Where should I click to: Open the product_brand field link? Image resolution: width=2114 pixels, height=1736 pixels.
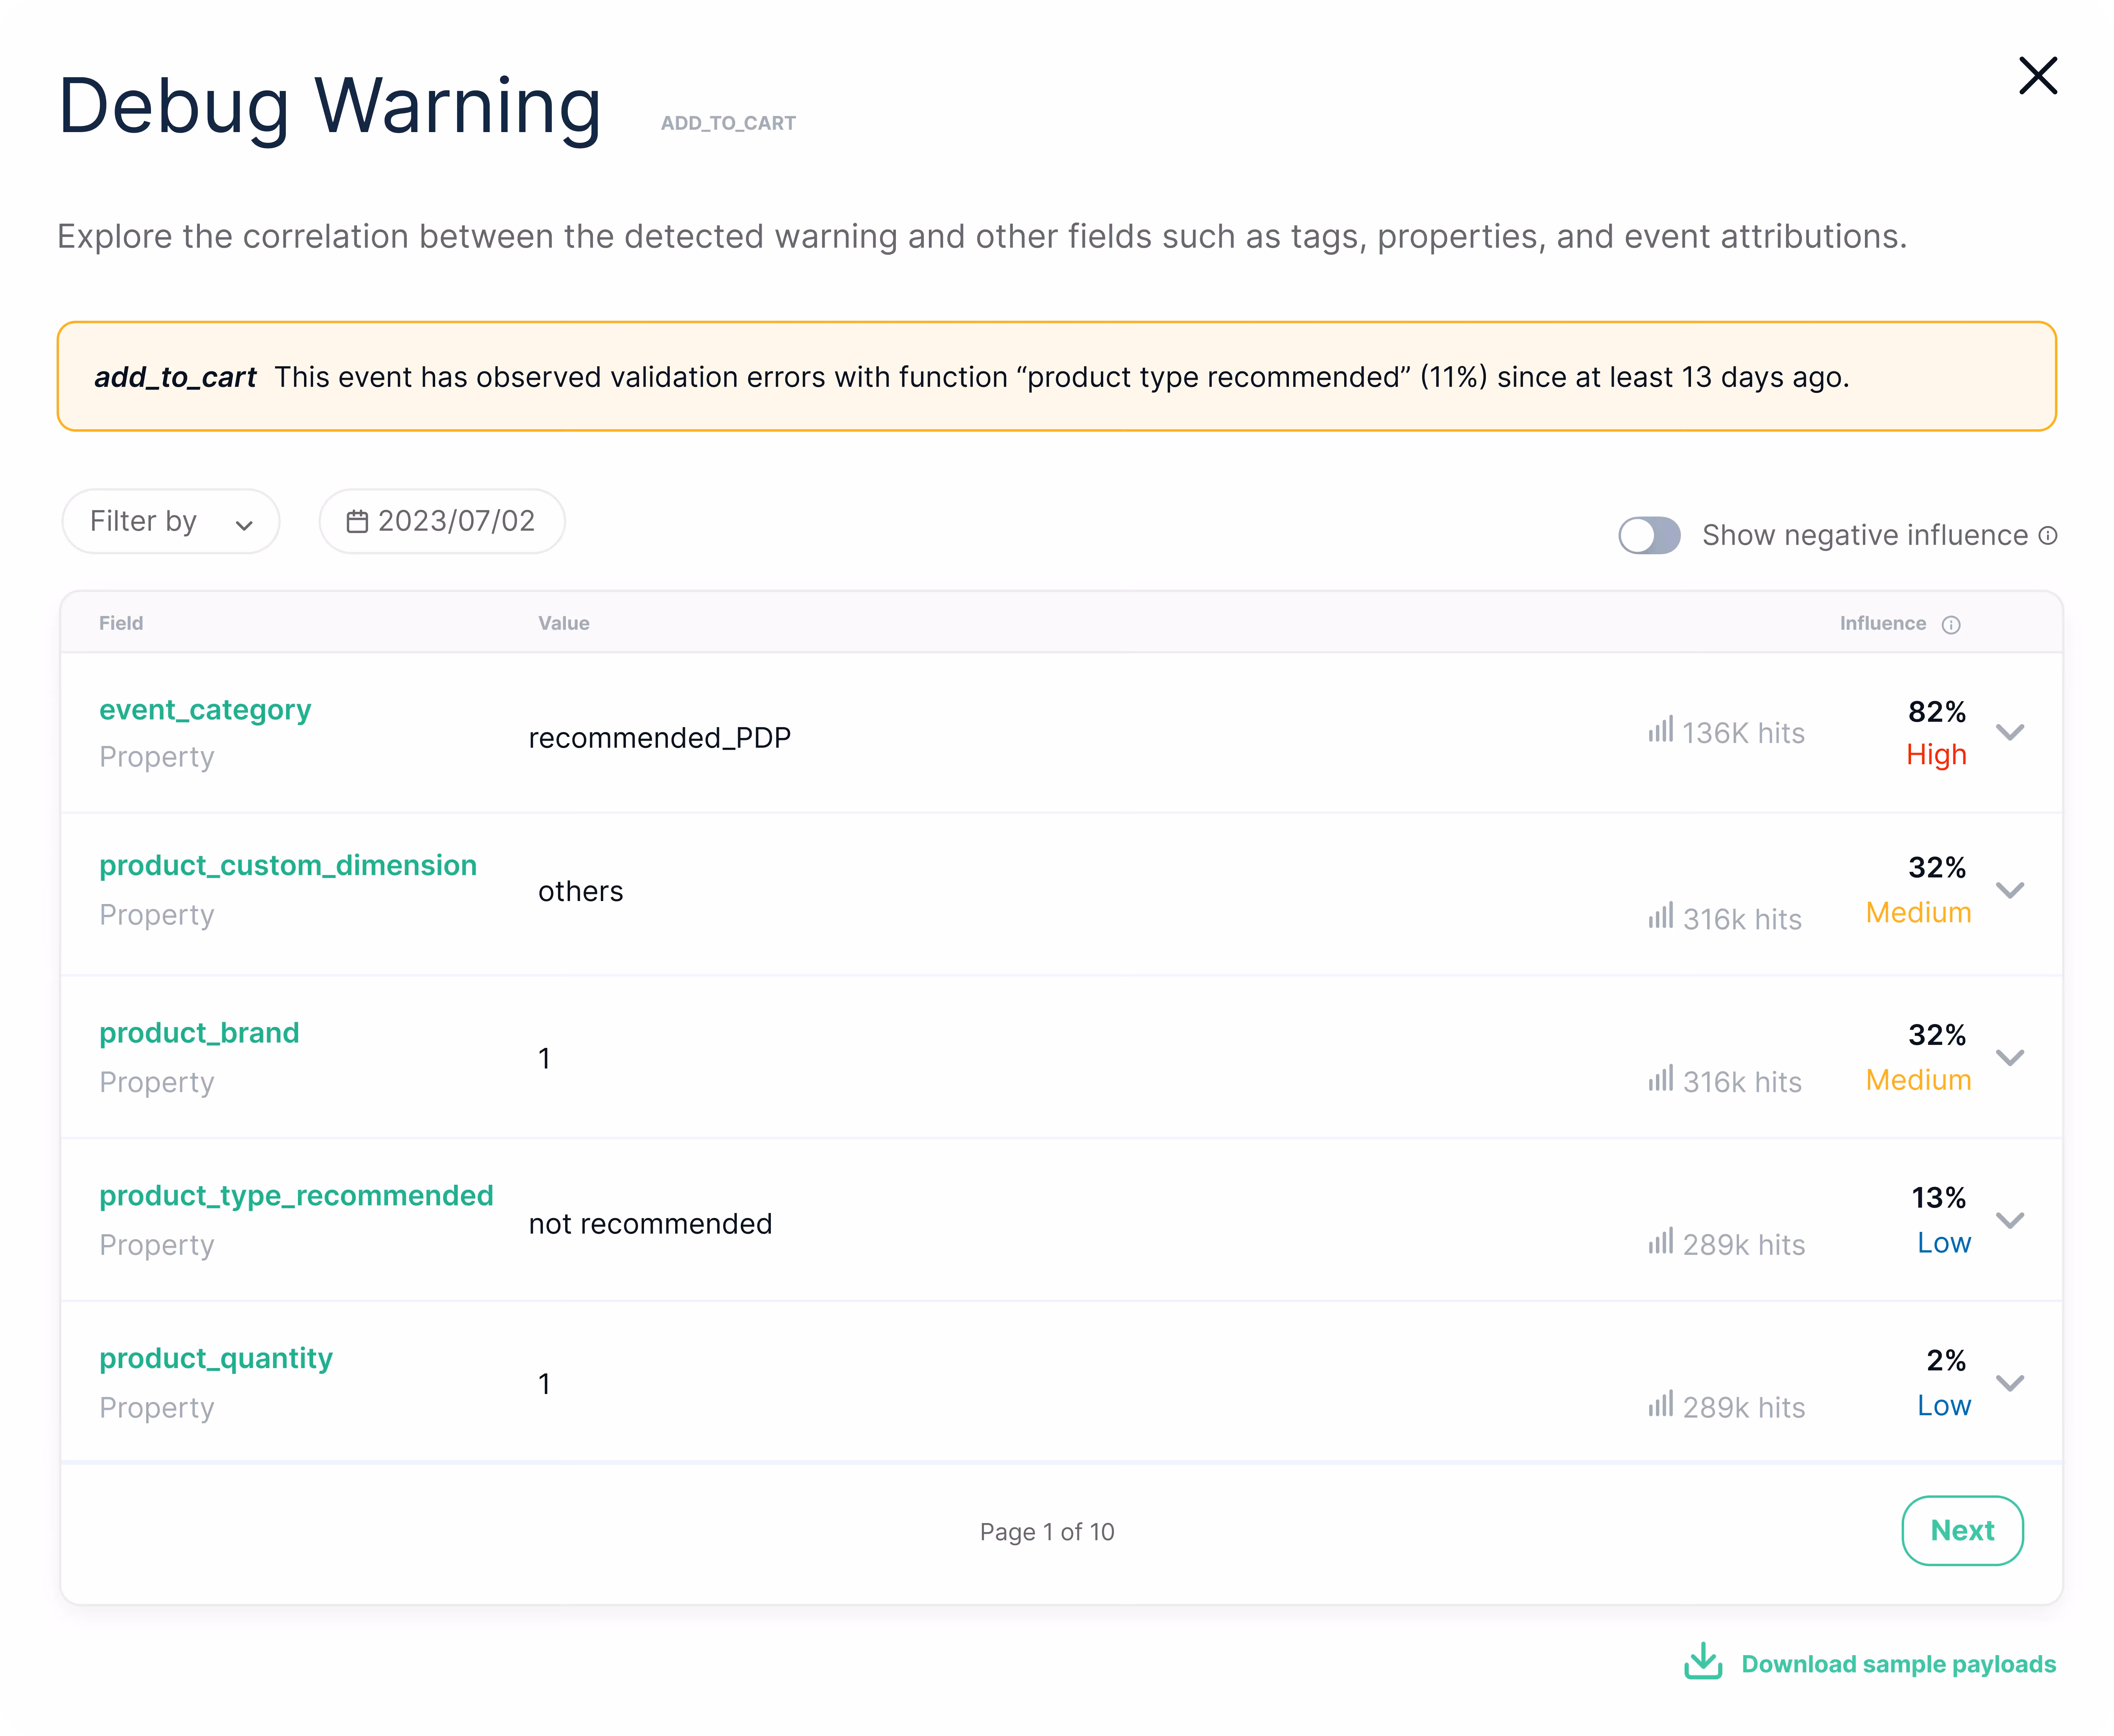199,1033
